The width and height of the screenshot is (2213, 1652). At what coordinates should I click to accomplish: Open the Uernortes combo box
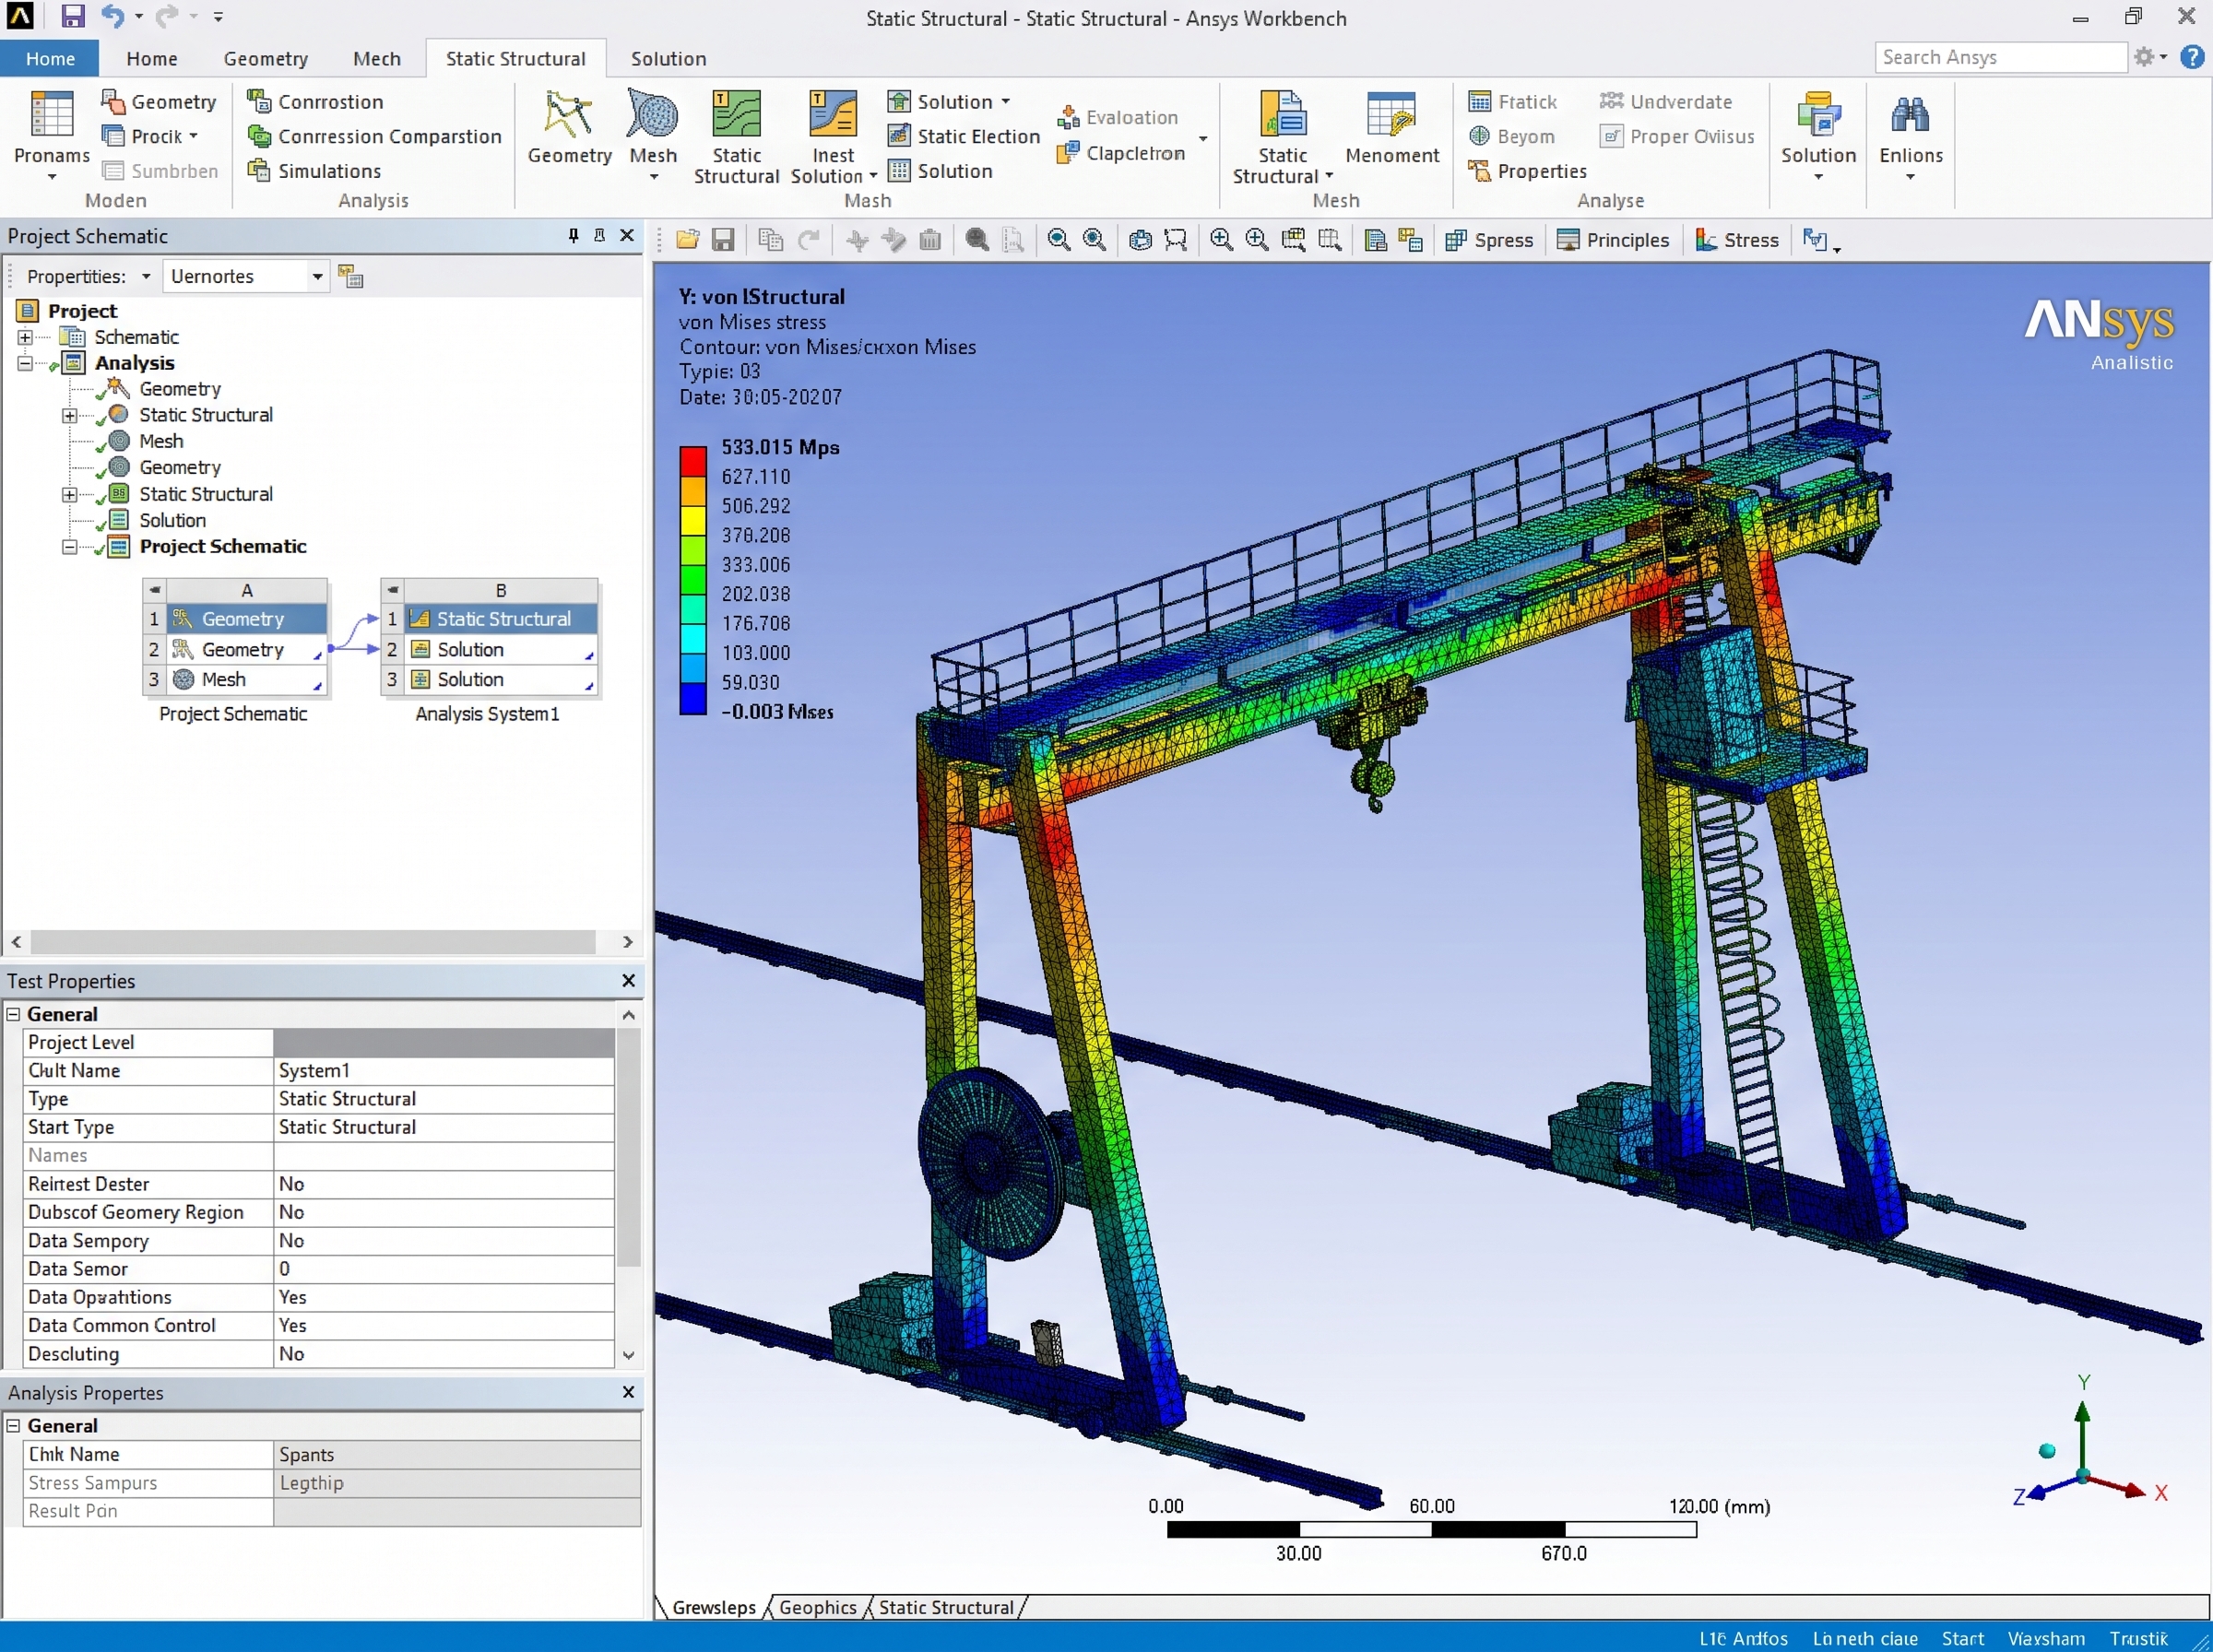coord(246,276)
